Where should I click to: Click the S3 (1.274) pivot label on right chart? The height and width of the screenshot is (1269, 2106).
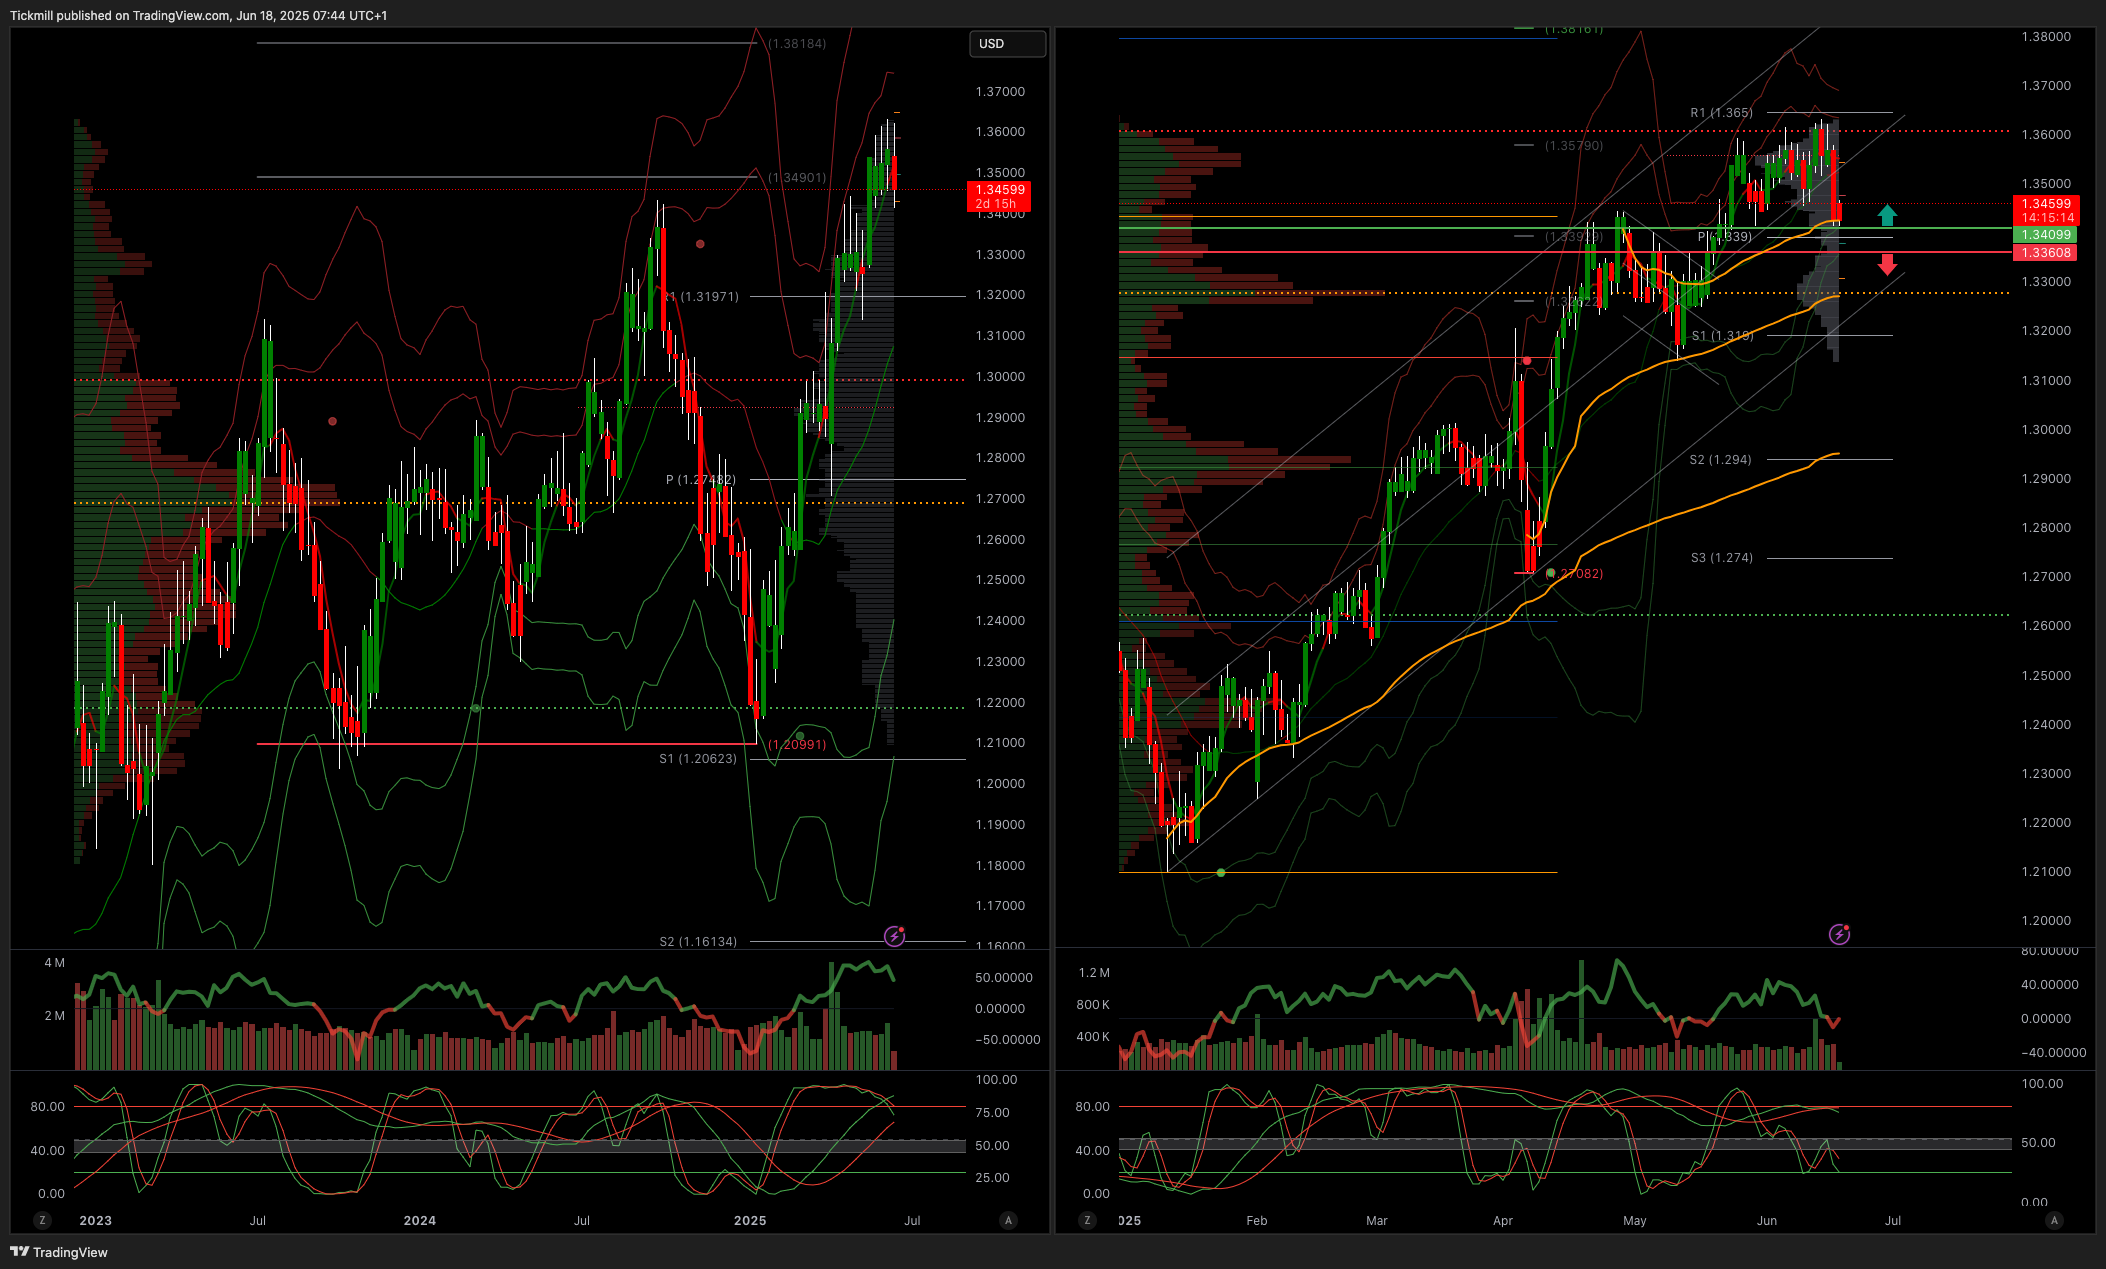pyautogui.click(x=1722, y=558)
